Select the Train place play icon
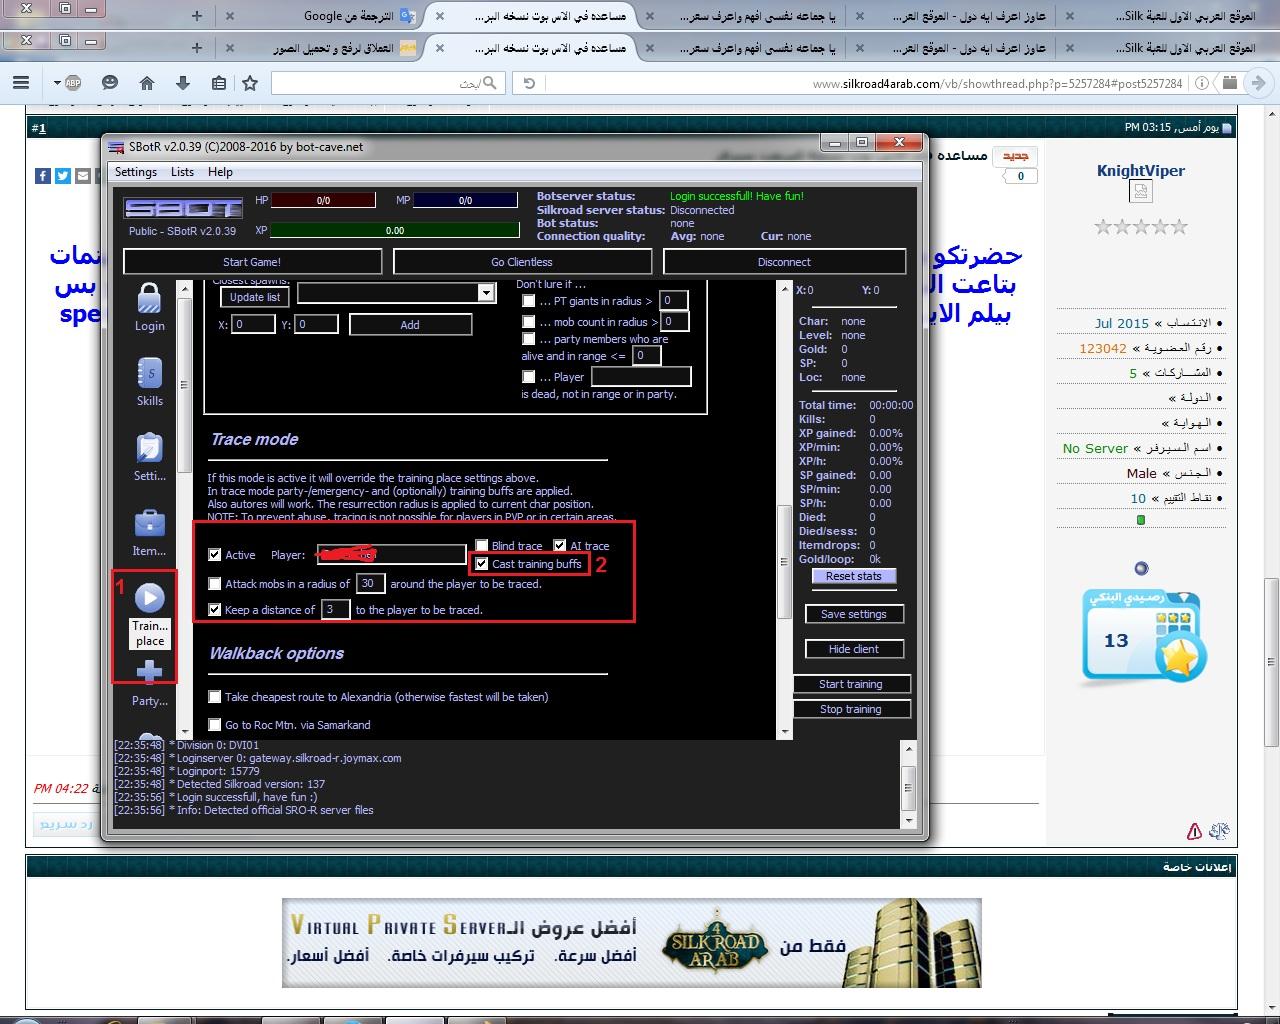The height and width of the screenshot is (1024, 1280). (x=149, y=598)
